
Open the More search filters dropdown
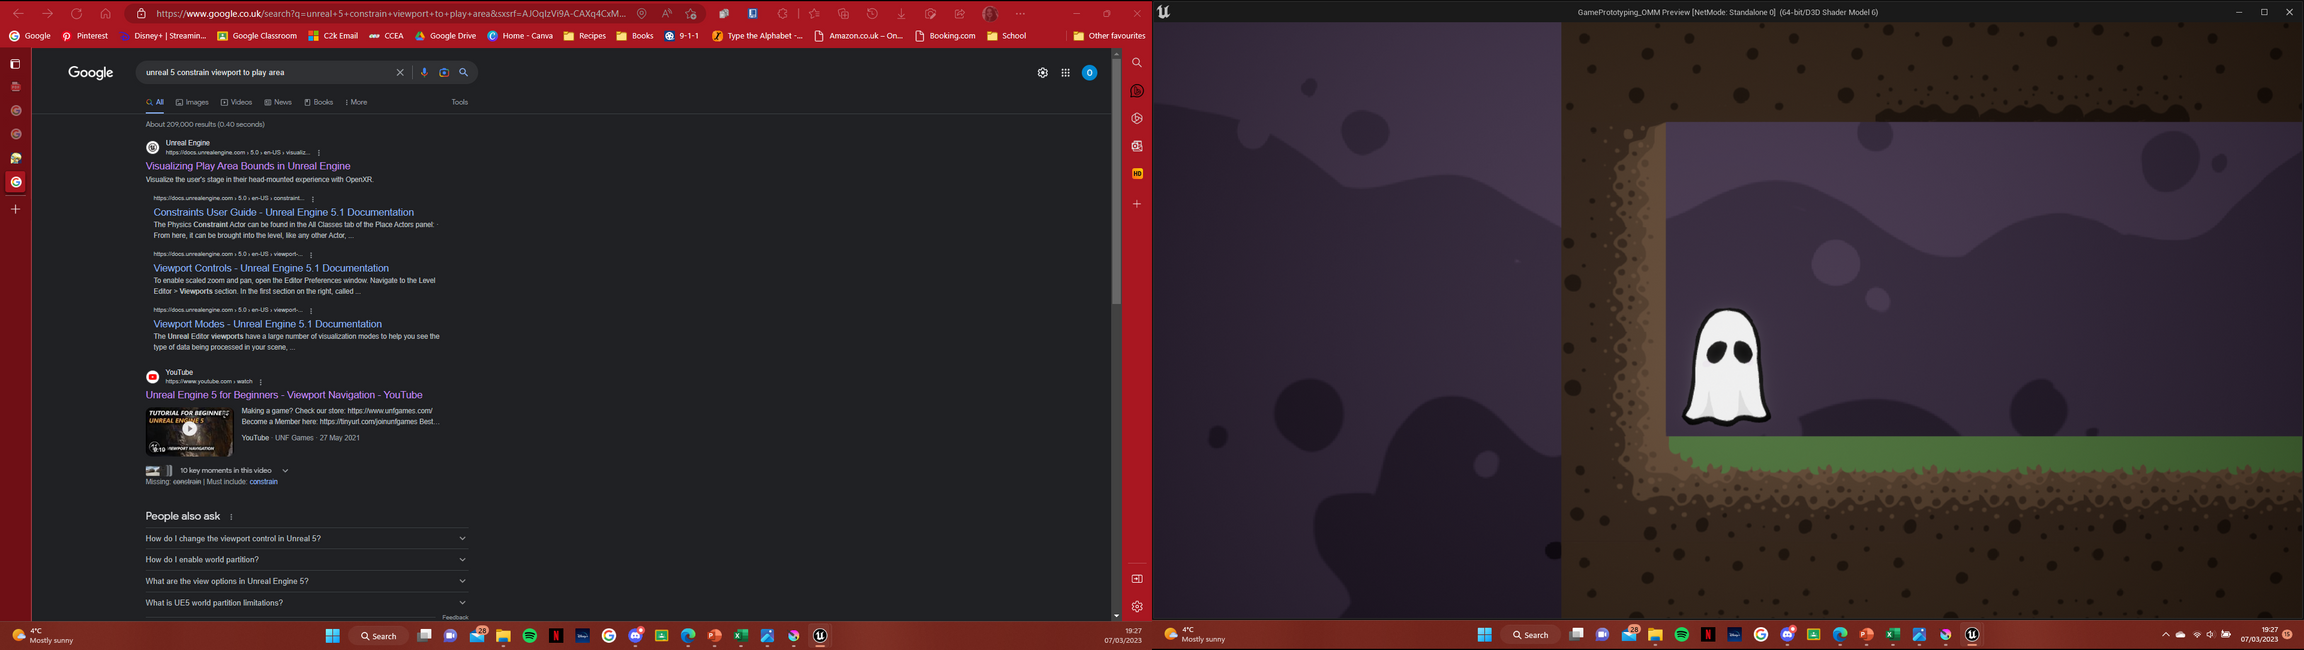(356, 102)
